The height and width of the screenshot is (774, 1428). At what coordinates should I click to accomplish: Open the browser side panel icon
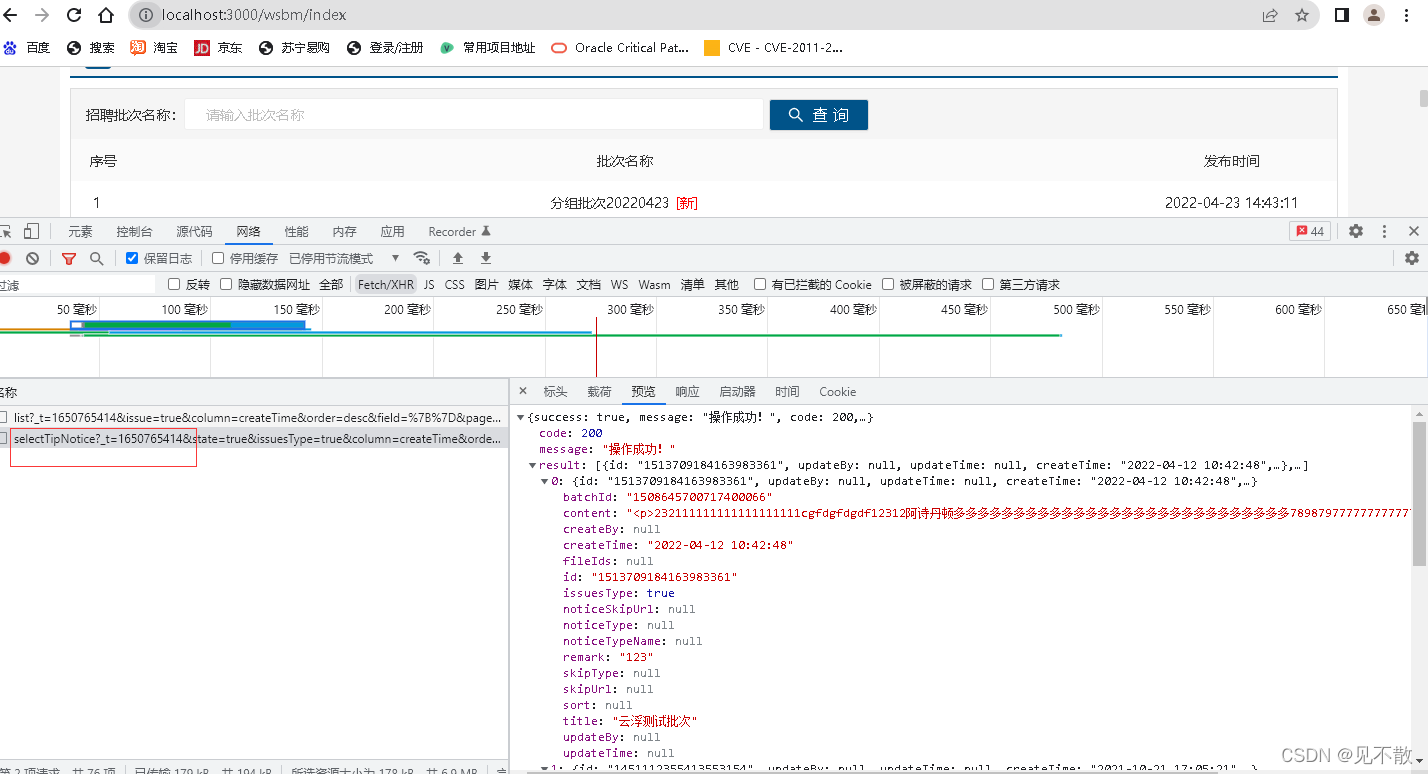[x=1342, y=15]
